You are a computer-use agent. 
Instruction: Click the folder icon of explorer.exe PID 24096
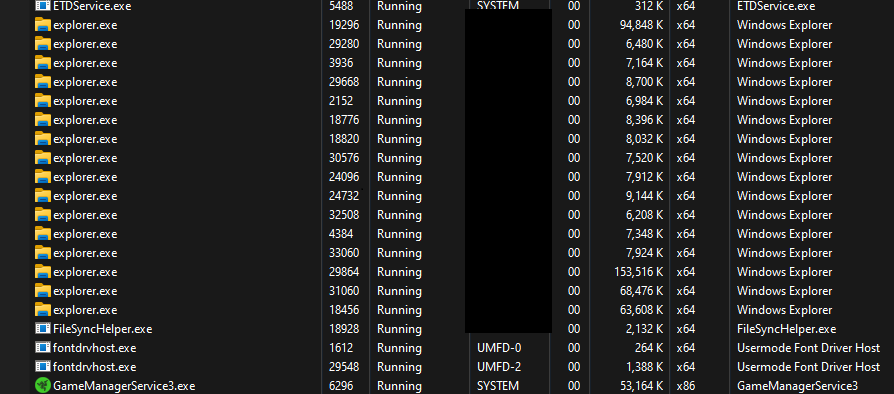pos(43,177)
